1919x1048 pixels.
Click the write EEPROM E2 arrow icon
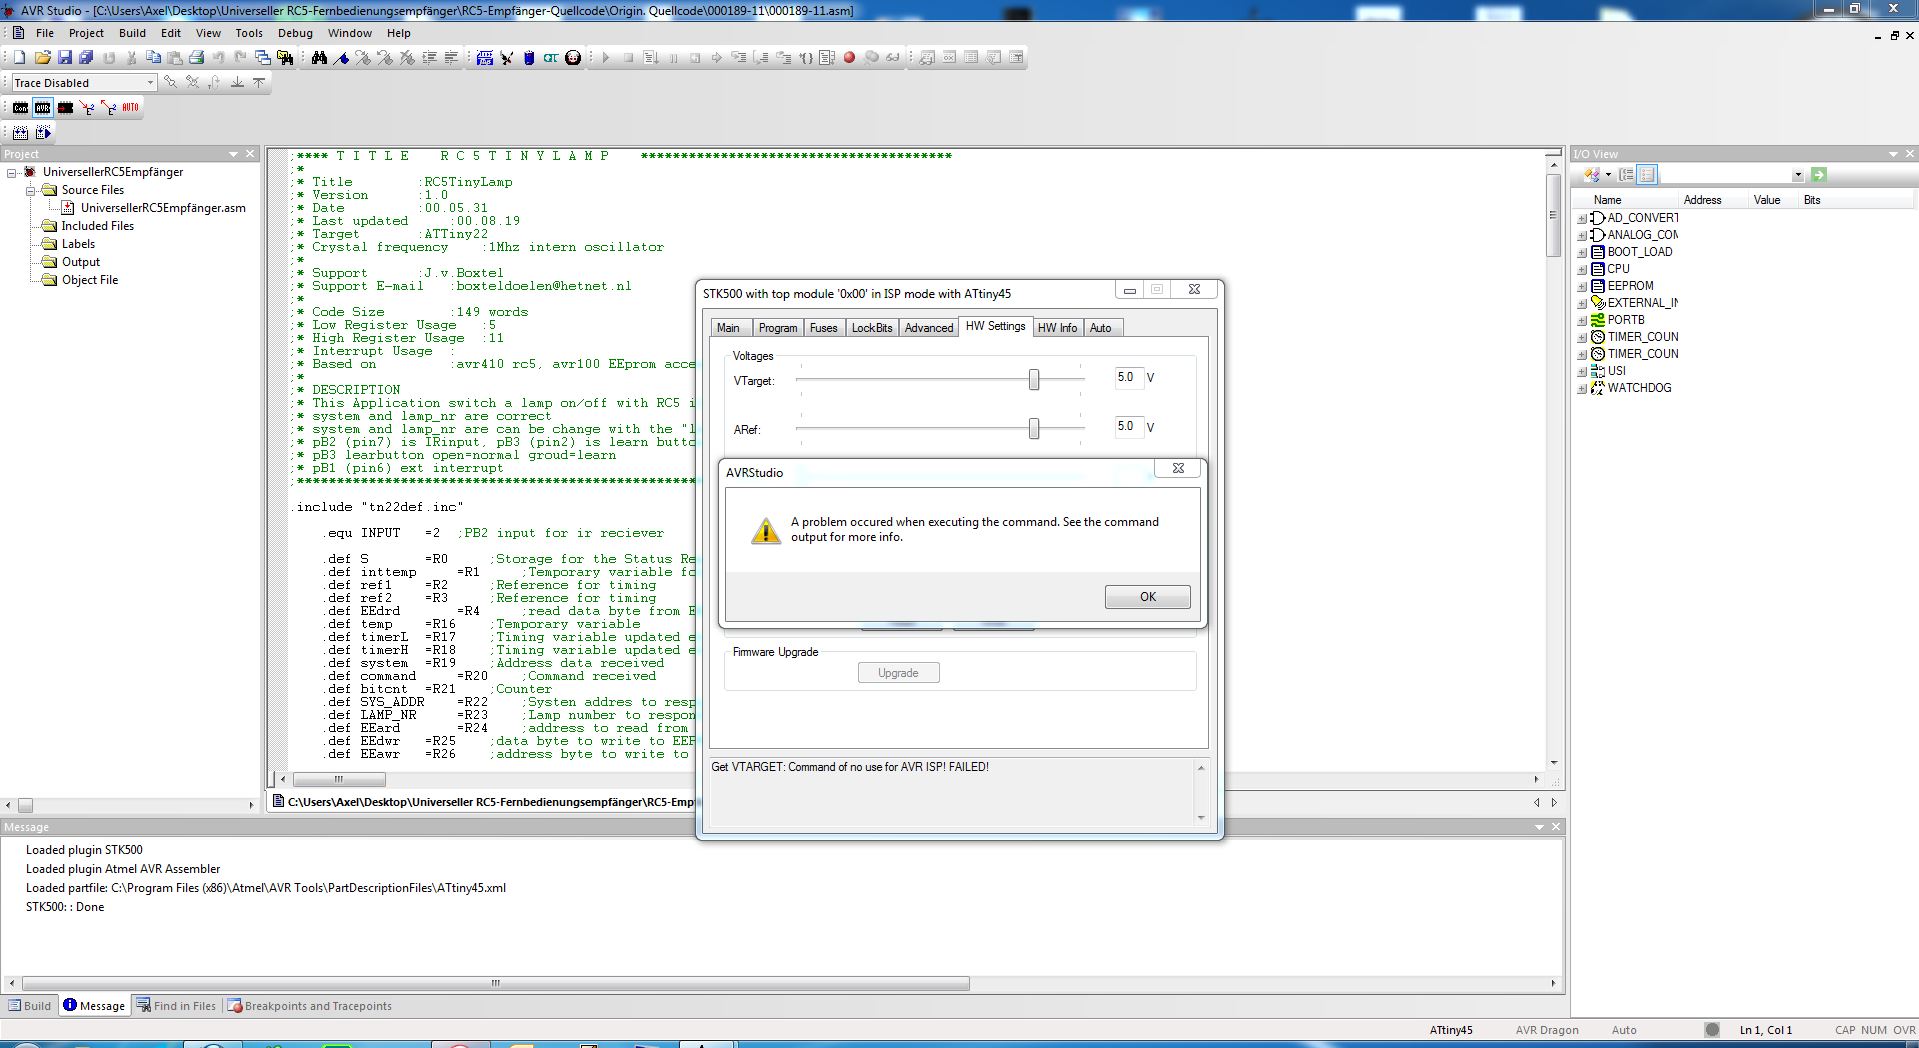(87, 108)
